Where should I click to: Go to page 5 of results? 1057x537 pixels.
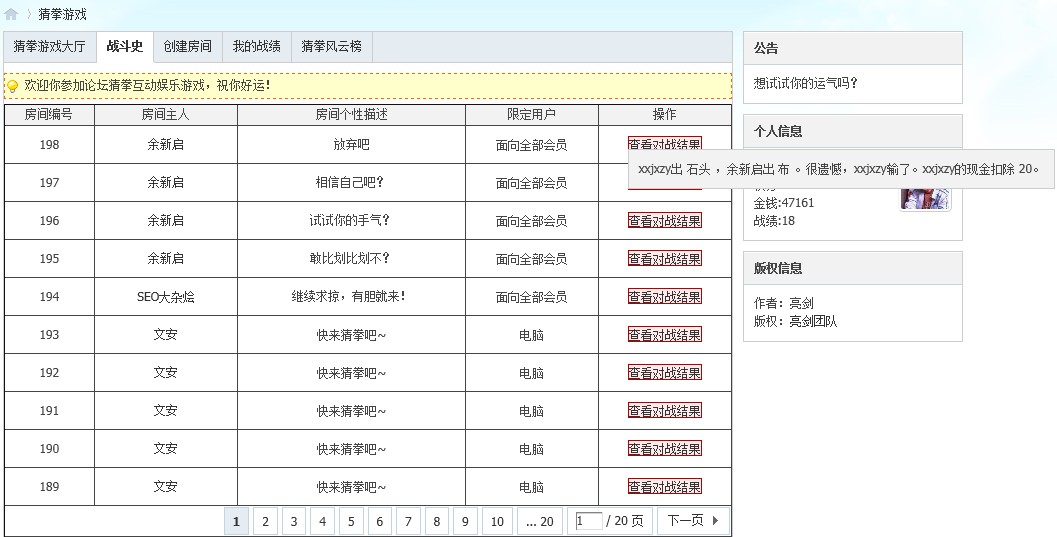[351, 521]
